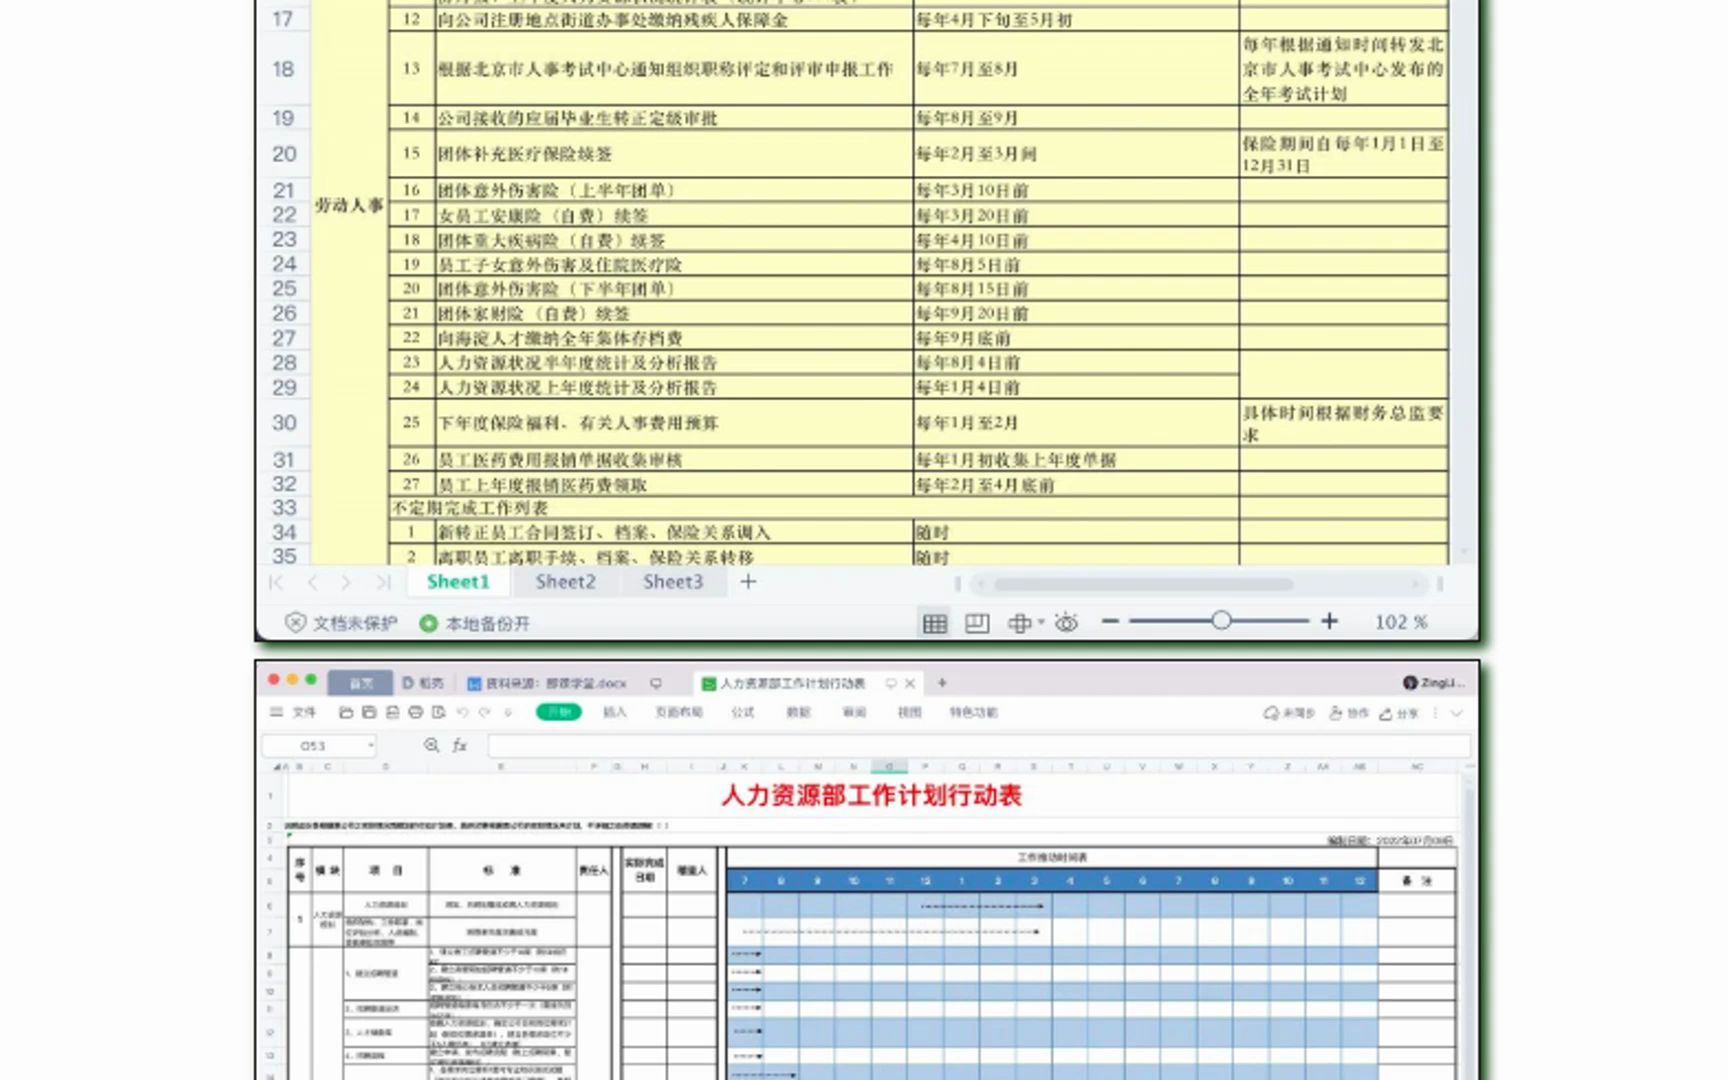
Task: Close the 人力资源部工作计划行动表 tab
Action: click(910, 684)
